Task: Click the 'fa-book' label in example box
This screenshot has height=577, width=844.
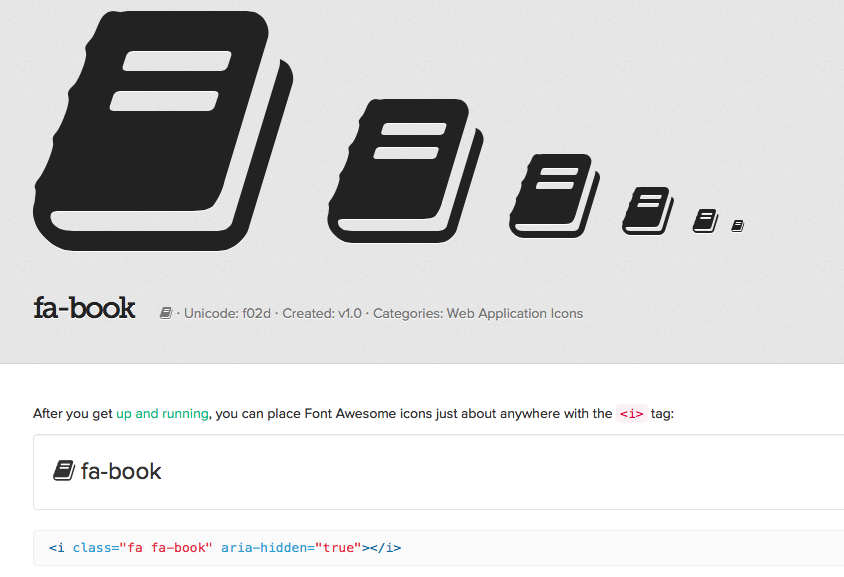Action: [121, 472]
